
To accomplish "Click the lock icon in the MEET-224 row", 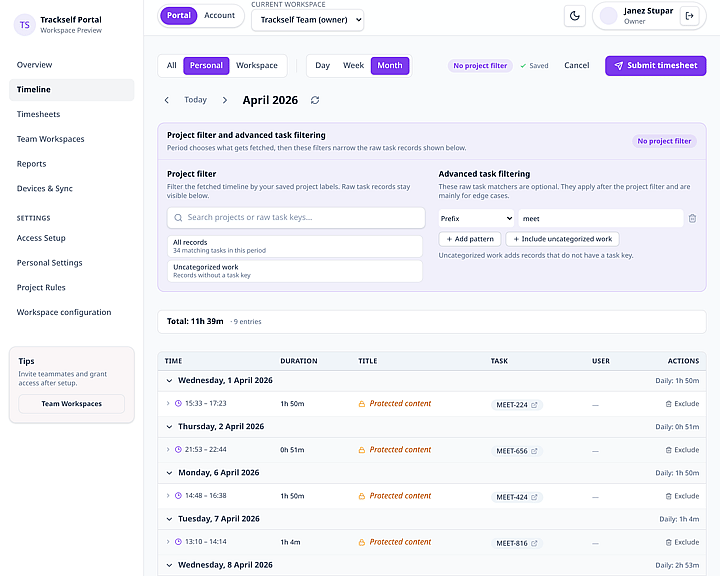I will [362, 404].
